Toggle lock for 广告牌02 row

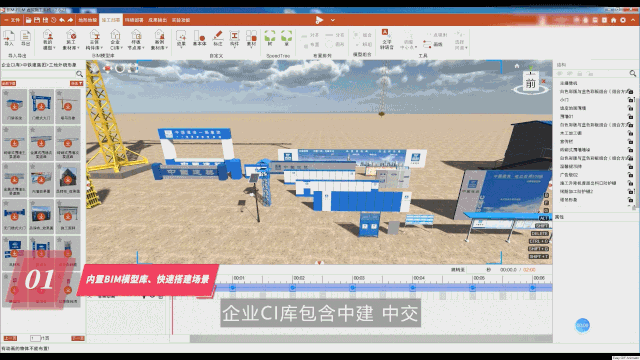(631, 175)
